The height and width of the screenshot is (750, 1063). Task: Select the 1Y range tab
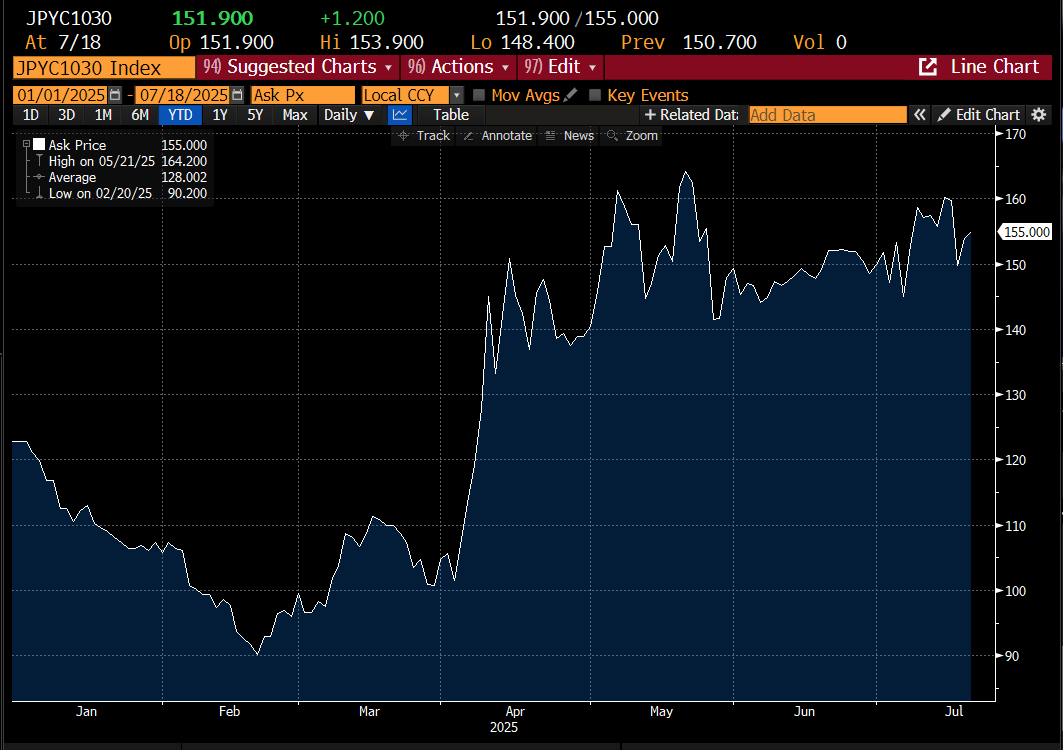[x=220, y=115]
